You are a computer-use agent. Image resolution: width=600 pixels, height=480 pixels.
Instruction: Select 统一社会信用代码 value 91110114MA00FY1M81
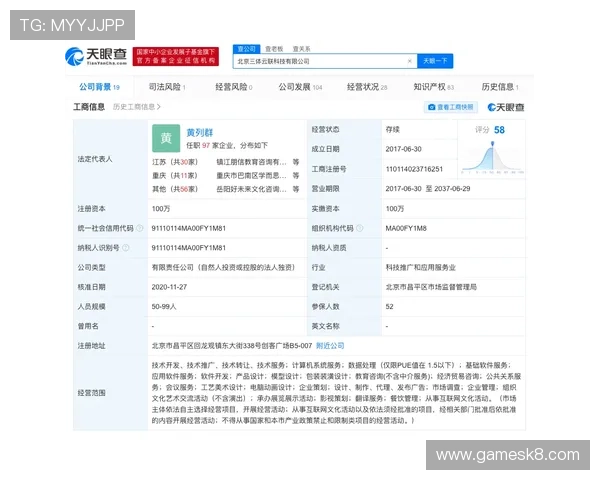coord(189,229)
